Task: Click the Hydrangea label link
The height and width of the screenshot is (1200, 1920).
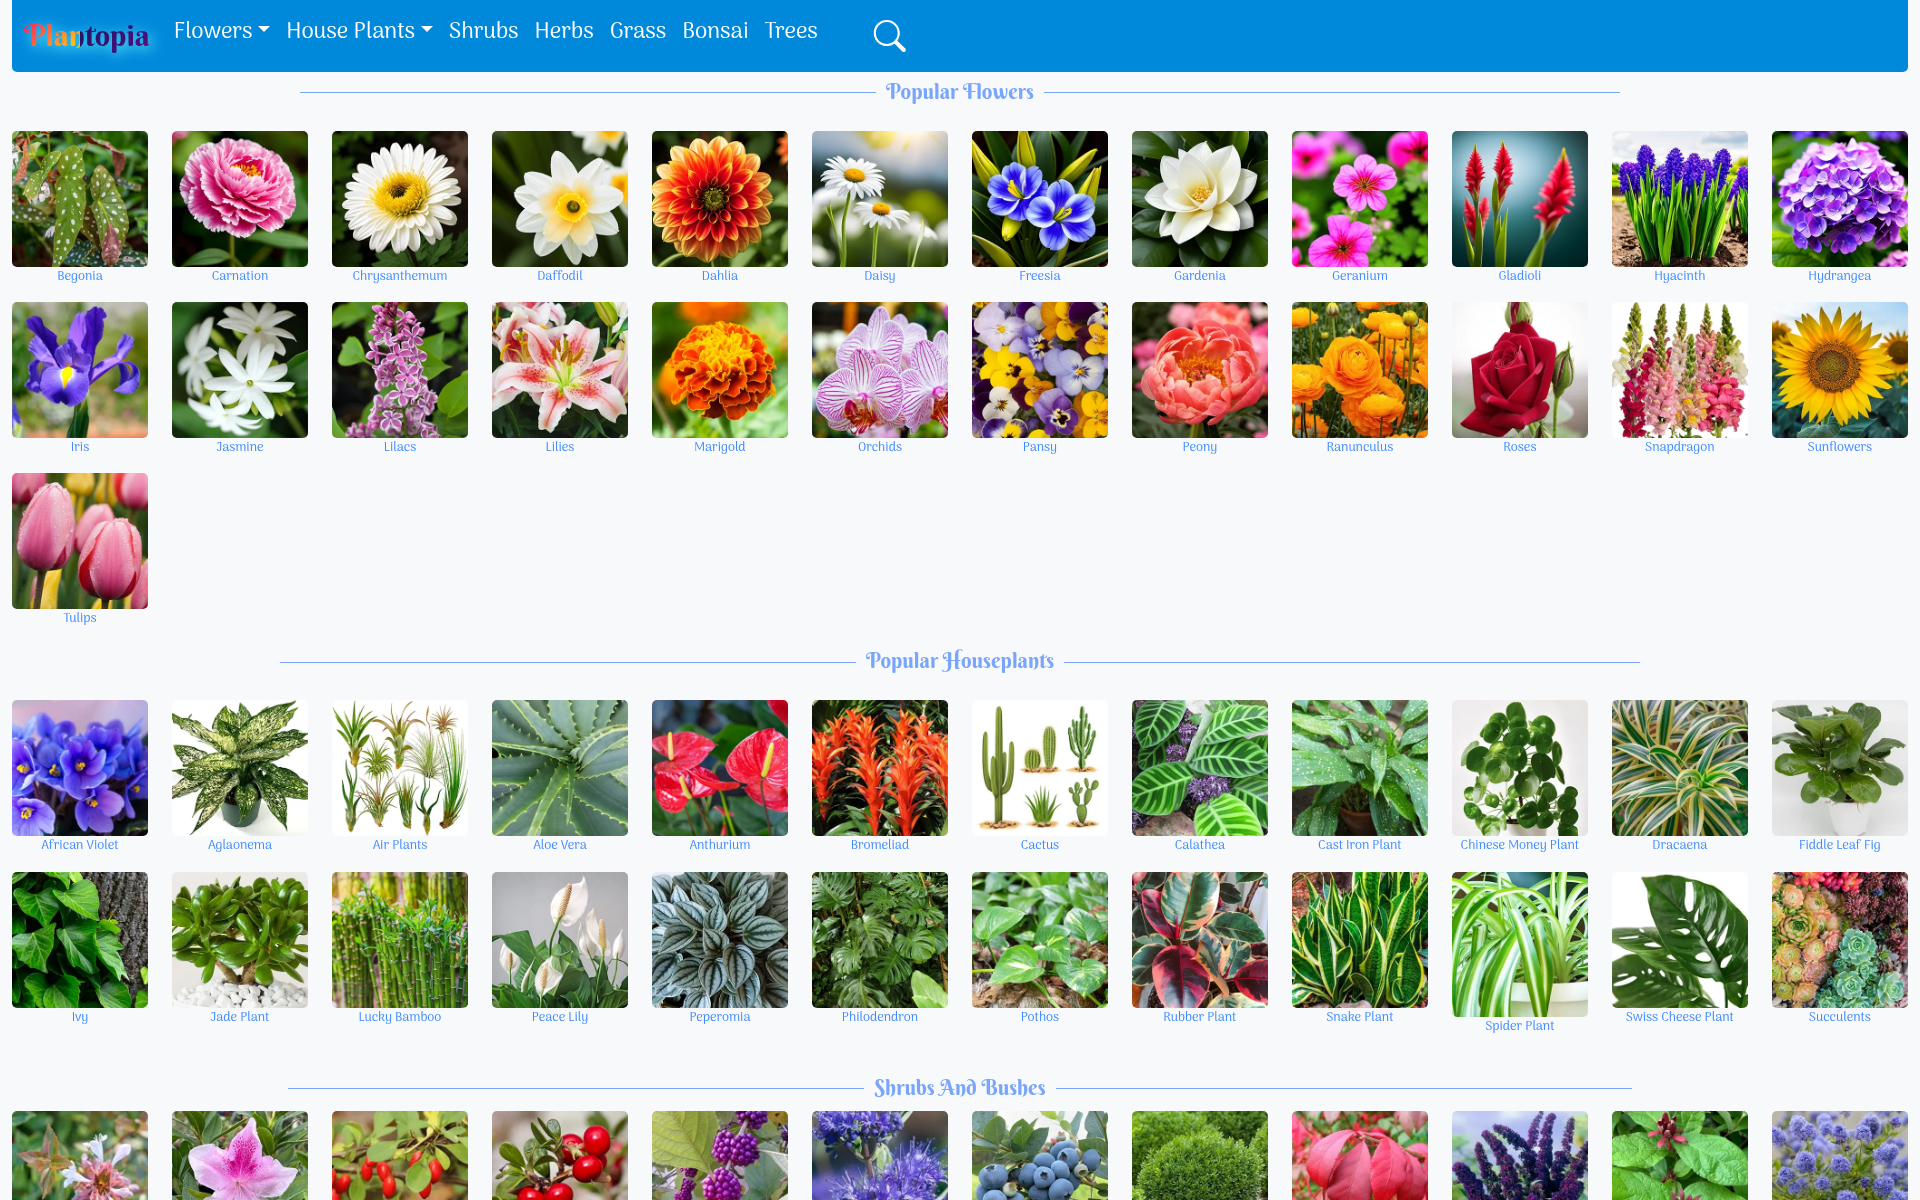Action: [x=1840, y=276]
